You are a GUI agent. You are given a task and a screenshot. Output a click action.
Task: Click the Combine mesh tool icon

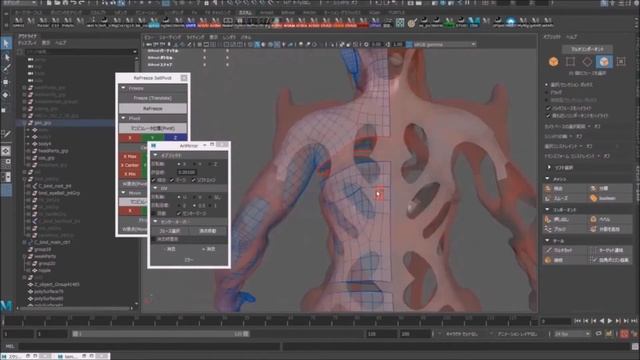tap(548, 189)
